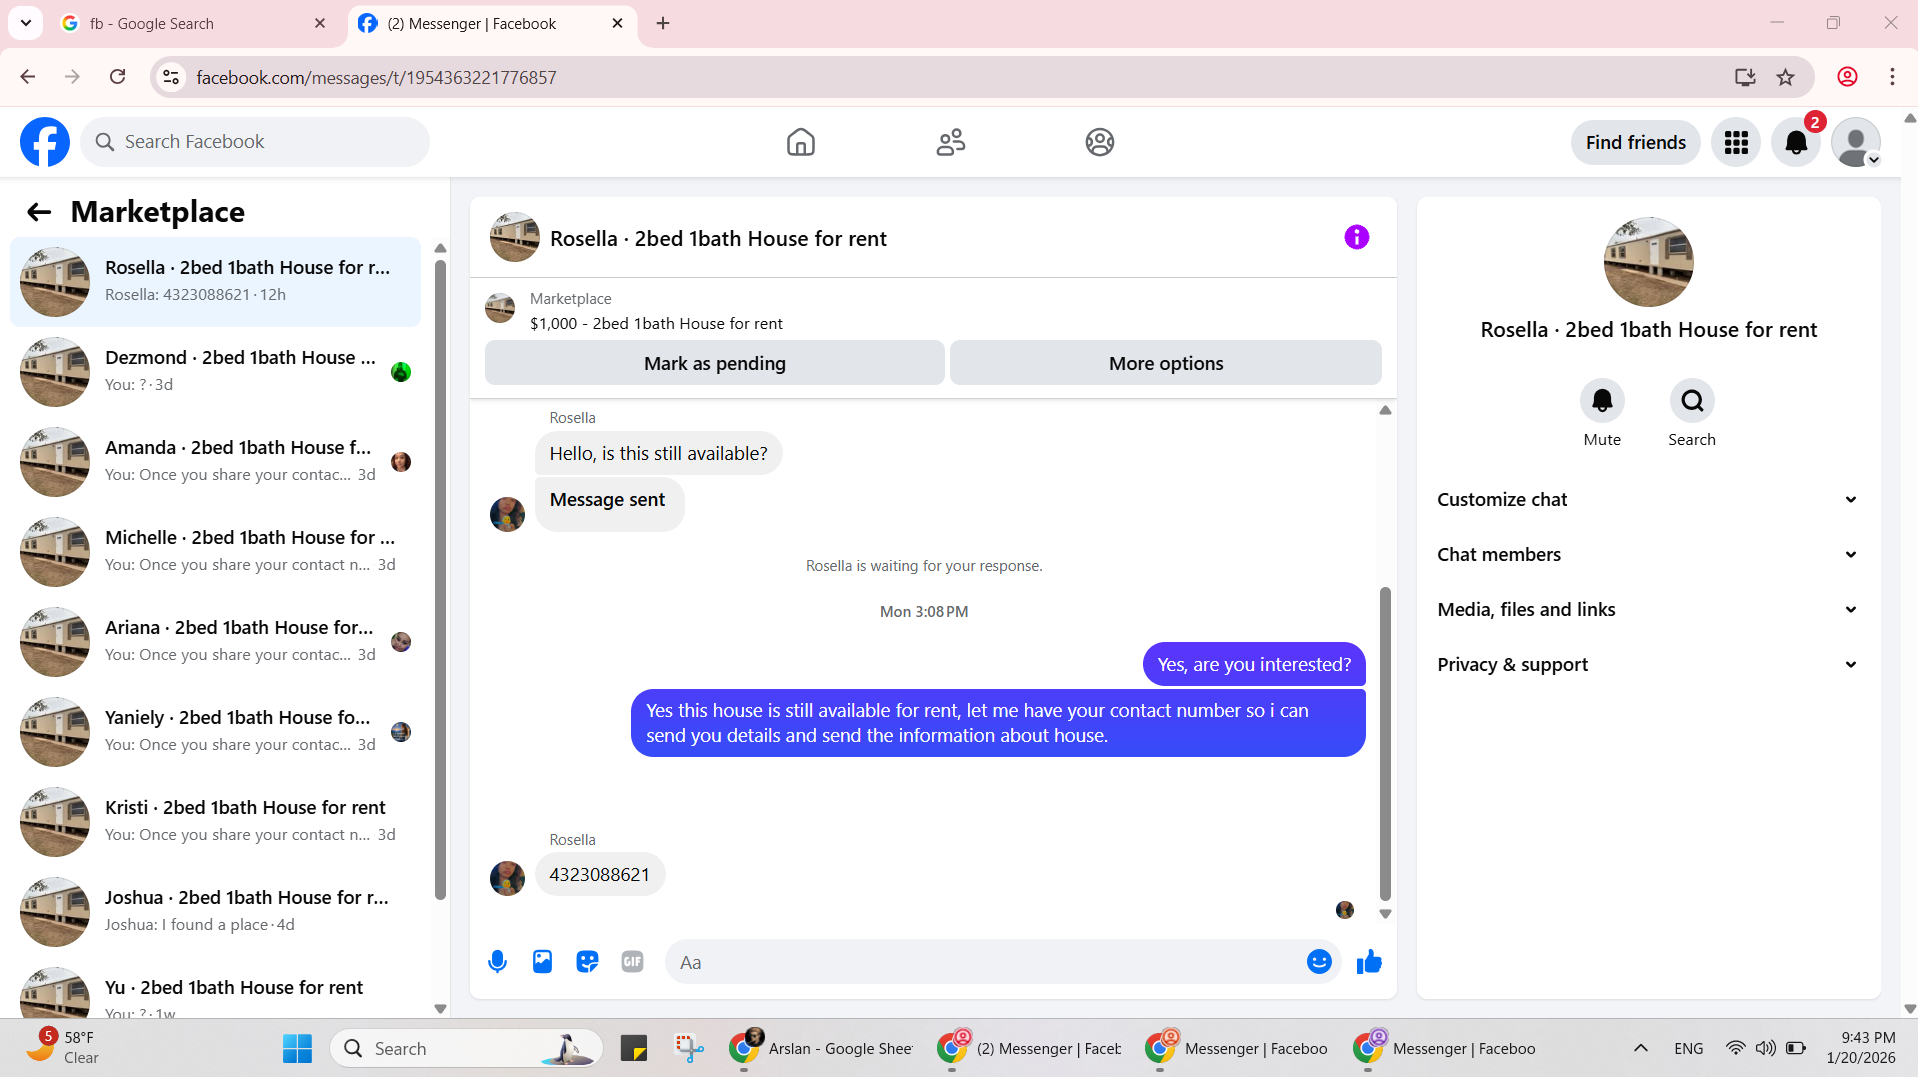
Task: Open the Chrome tab search dropdown
Action: 25,23
